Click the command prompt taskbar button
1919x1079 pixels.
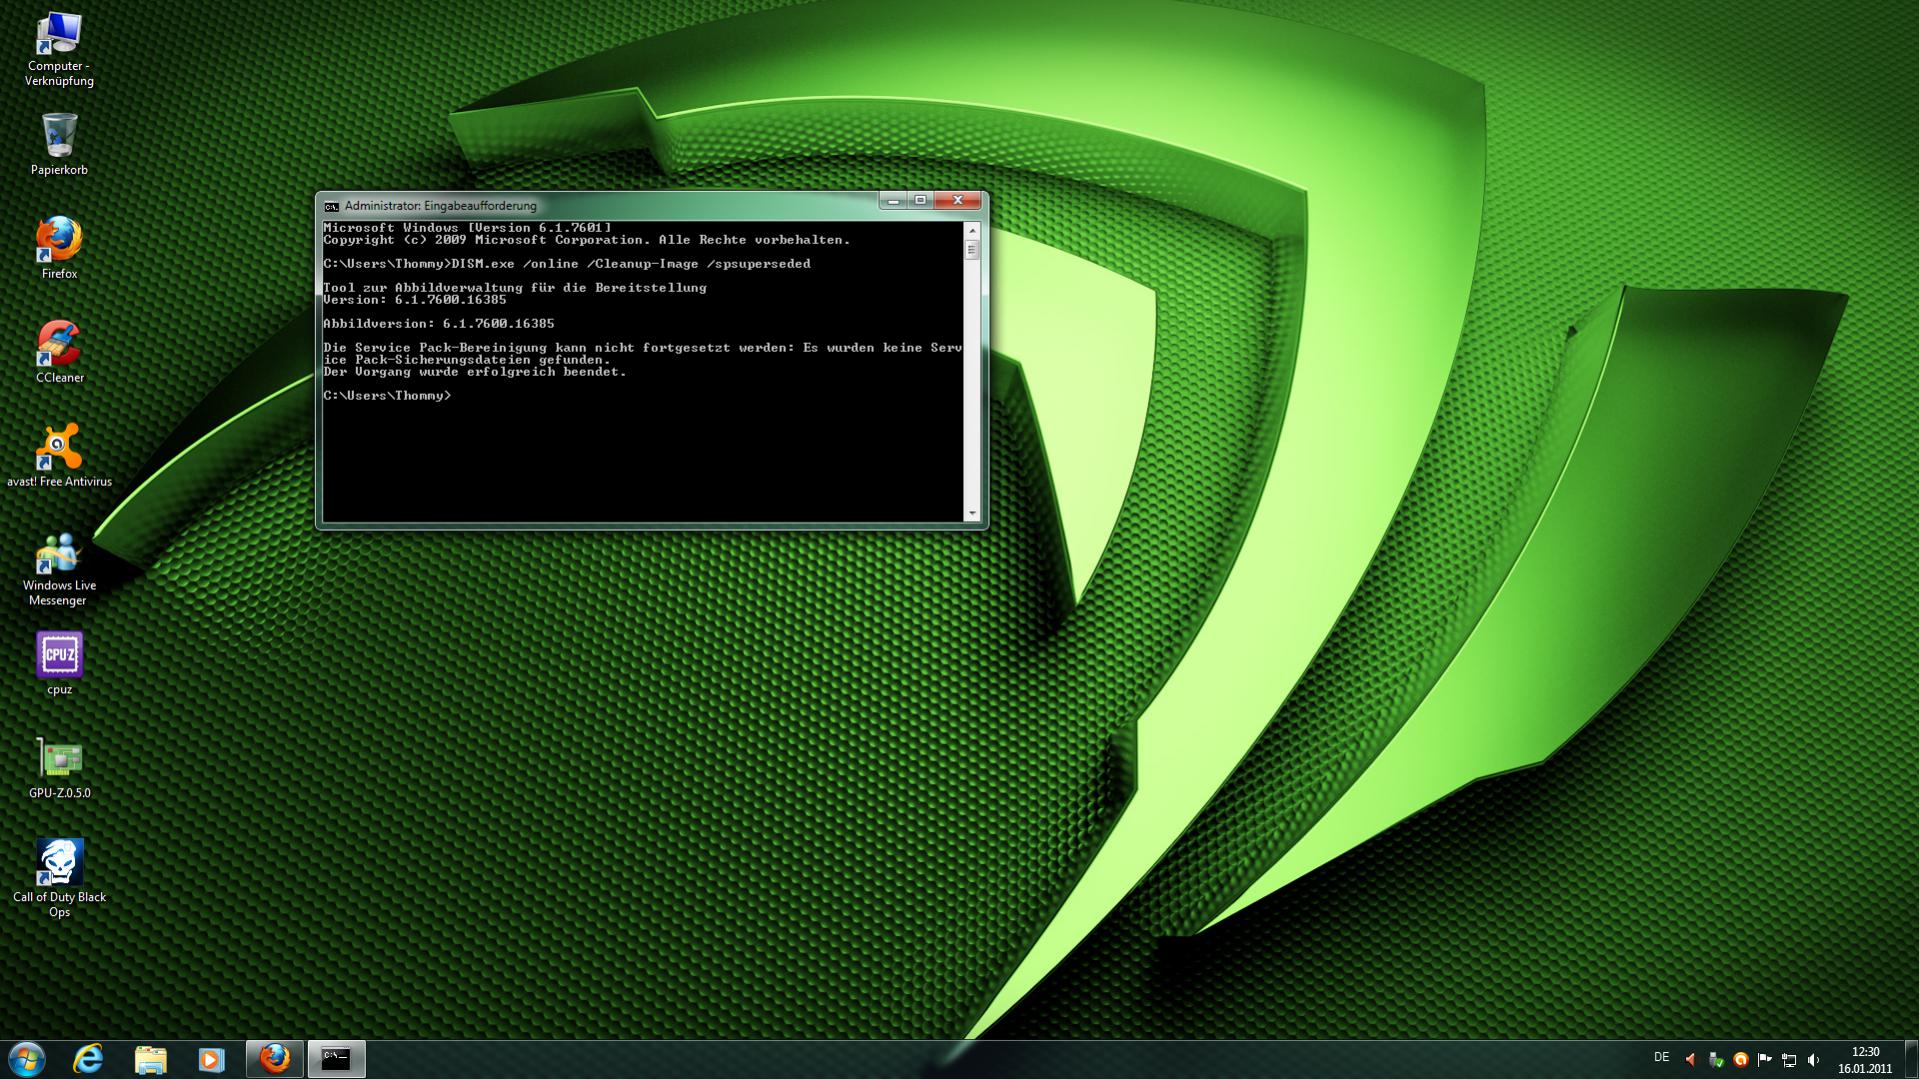point(336,1059)
